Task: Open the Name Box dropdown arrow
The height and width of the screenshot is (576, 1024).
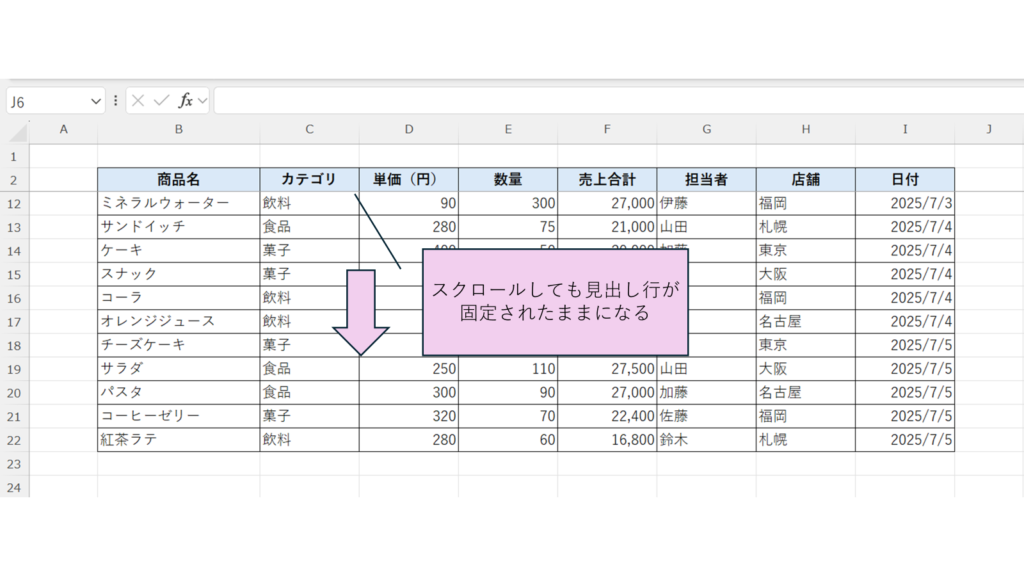Action: [96, 101]
